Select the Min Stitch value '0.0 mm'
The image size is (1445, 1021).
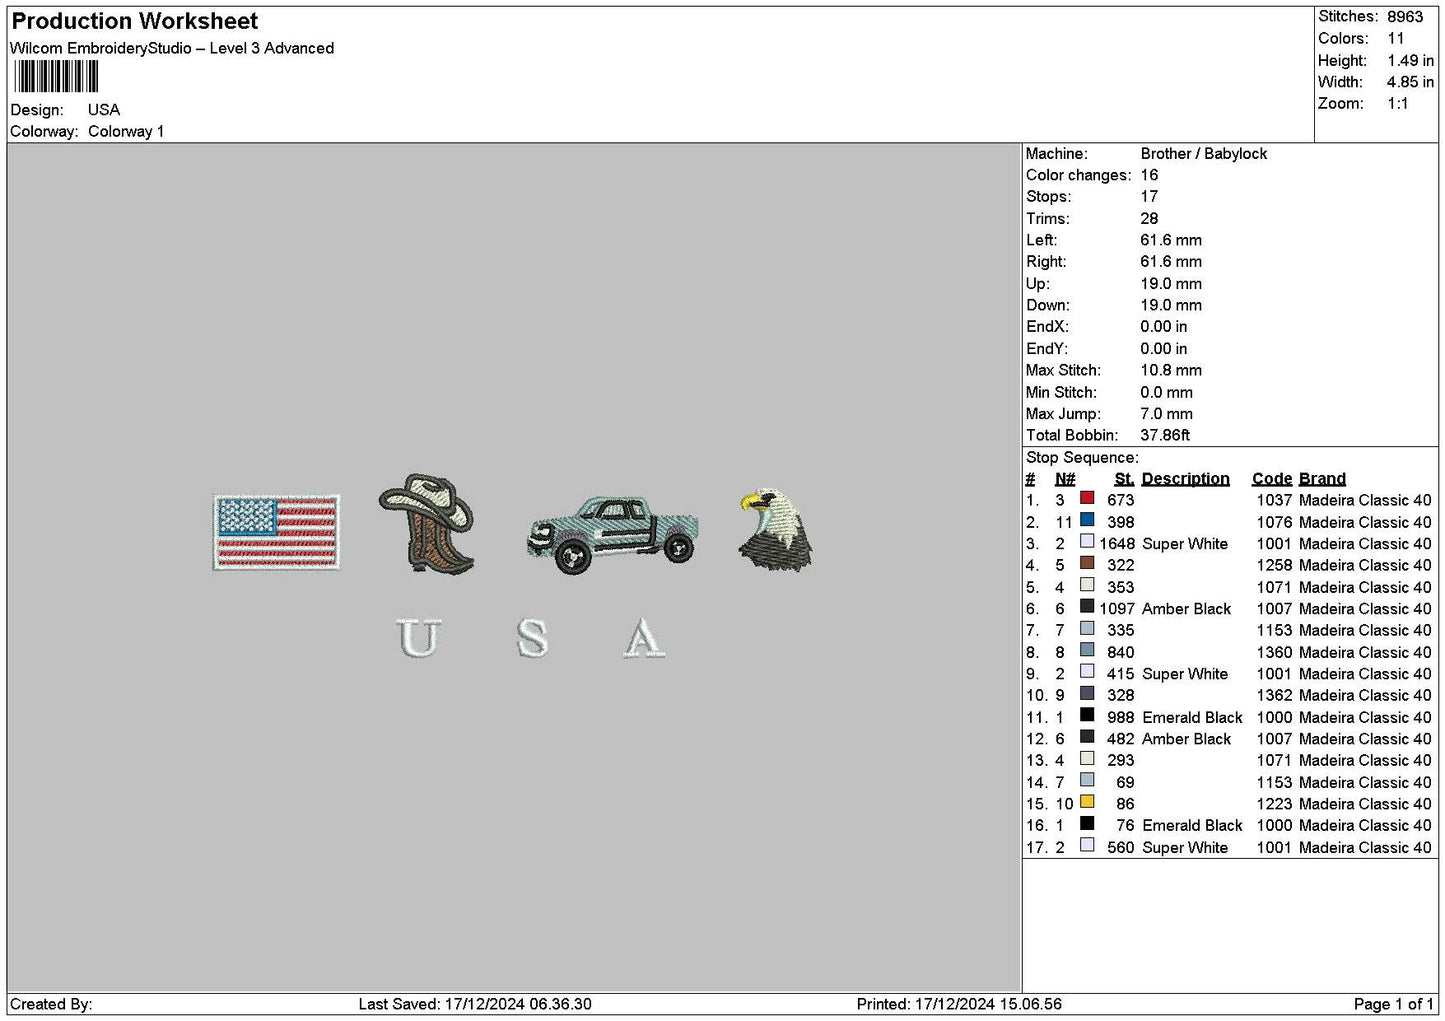coord(1167,392)
